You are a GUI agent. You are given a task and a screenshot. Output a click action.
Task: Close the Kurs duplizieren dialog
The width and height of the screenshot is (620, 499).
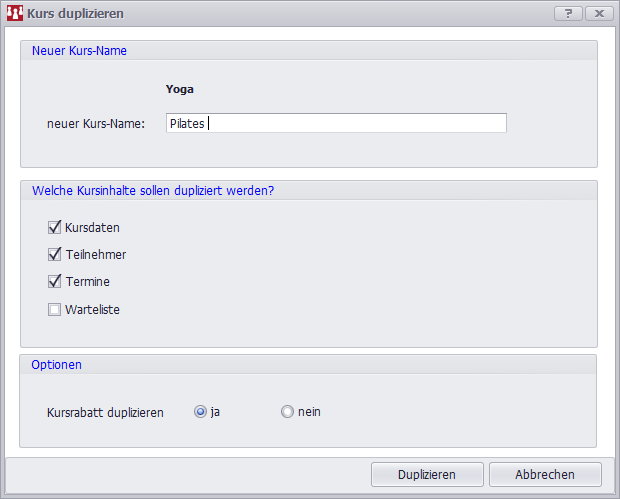(x=598, y=14)
